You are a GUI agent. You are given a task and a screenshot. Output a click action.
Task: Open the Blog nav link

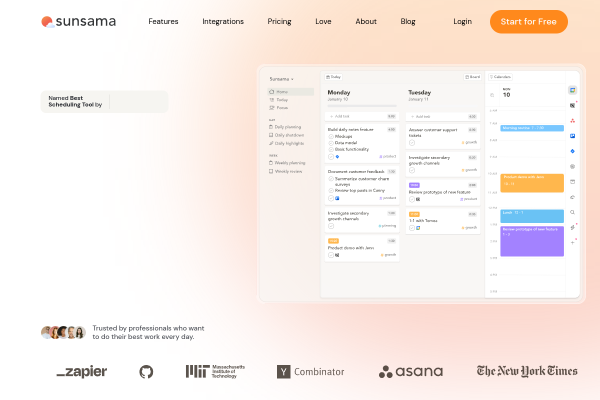(408, 21)
